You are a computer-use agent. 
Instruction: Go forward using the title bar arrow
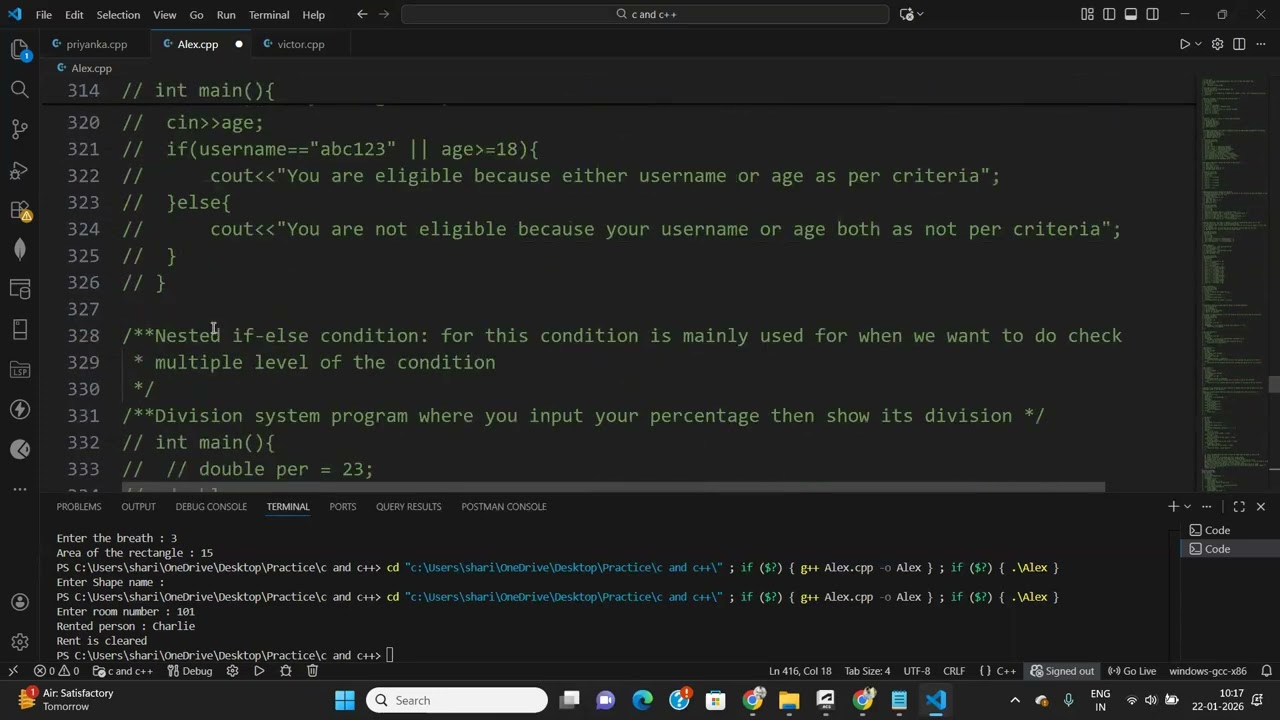click(384, 14)
